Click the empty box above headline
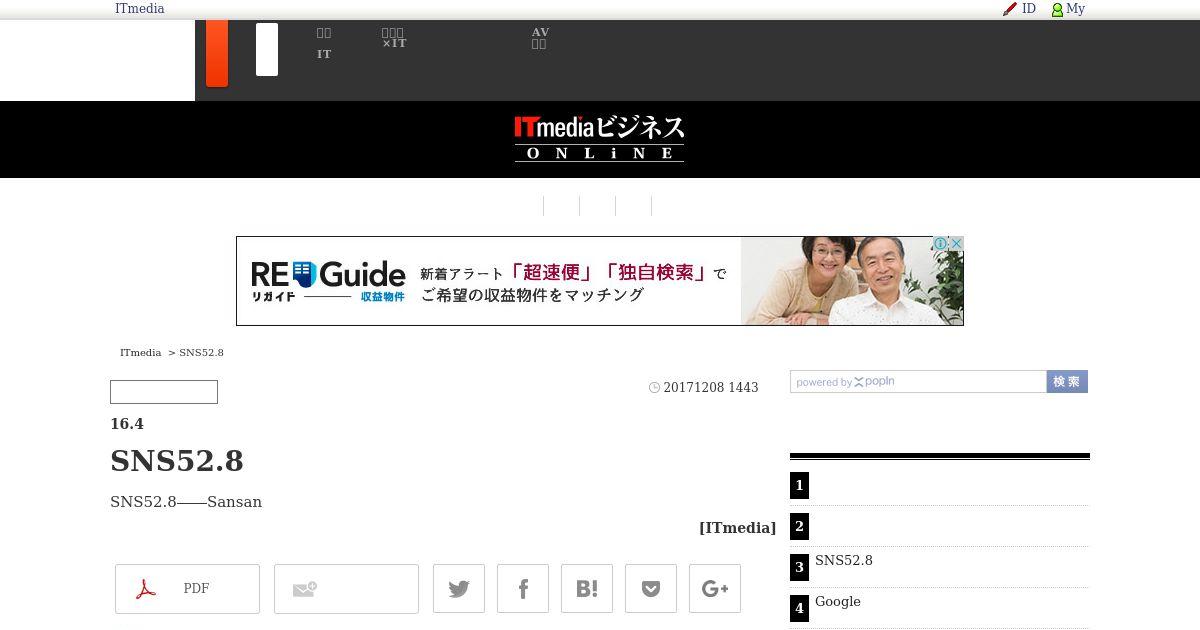Screen dimensions: 1200x630 coord(164,392)
